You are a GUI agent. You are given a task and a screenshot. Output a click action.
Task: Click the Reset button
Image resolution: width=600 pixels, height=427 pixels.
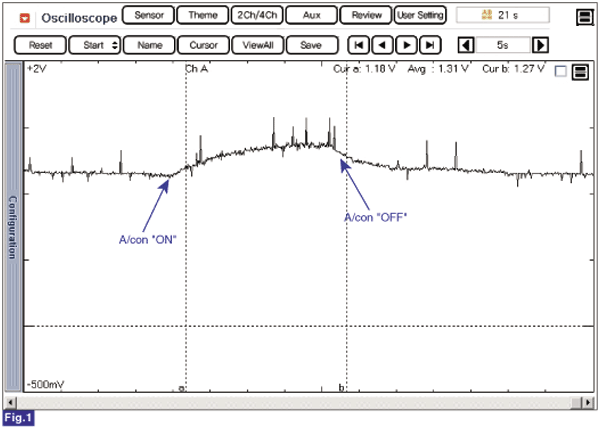(x=40, y=45)
